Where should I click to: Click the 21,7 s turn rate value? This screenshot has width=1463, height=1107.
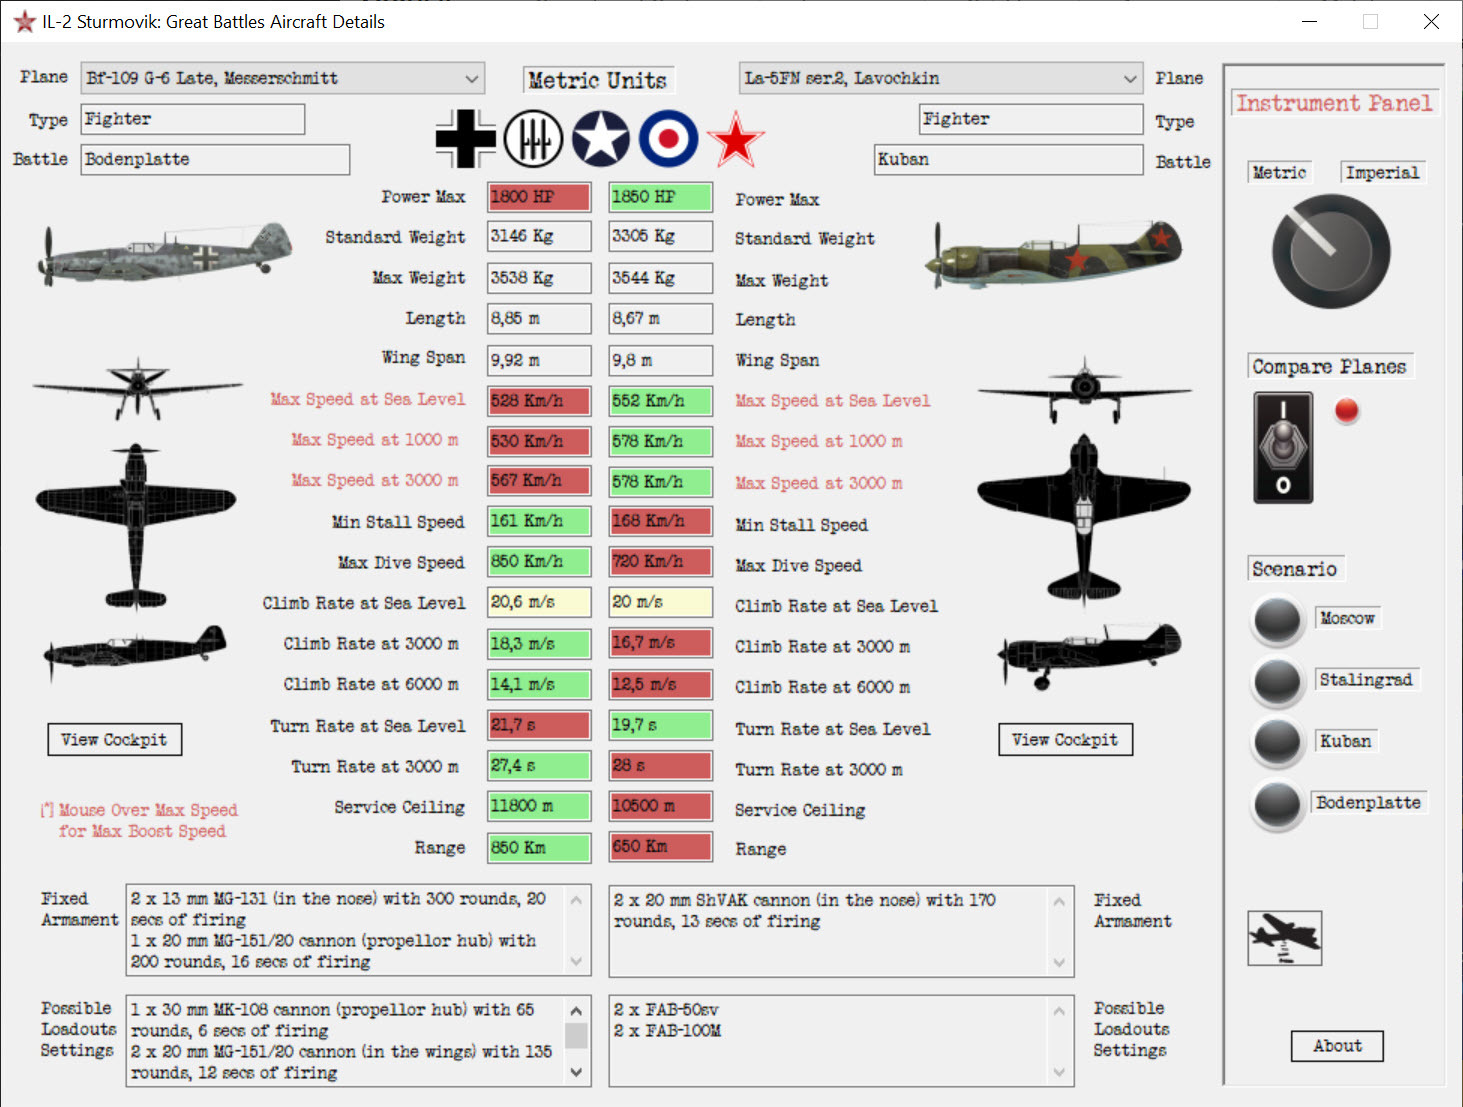pyautogui.click(x=540, y=725)
